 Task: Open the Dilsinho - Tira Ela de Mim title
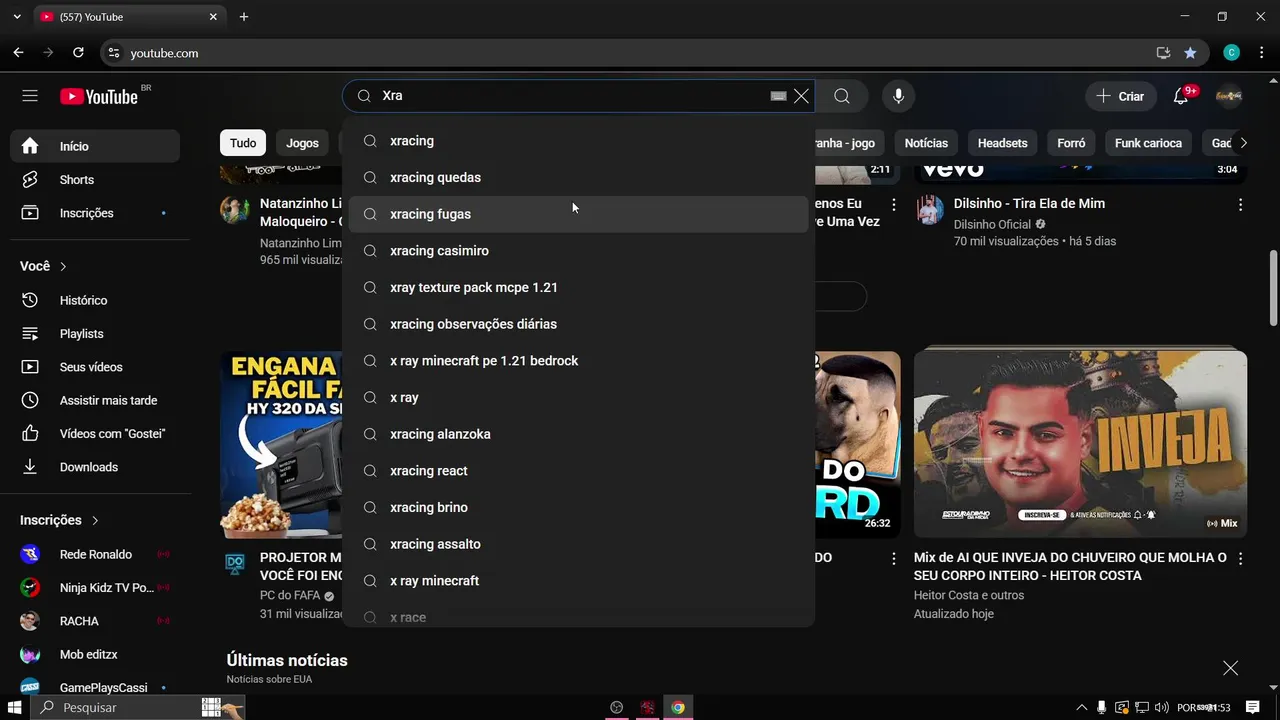(1029, 203)
